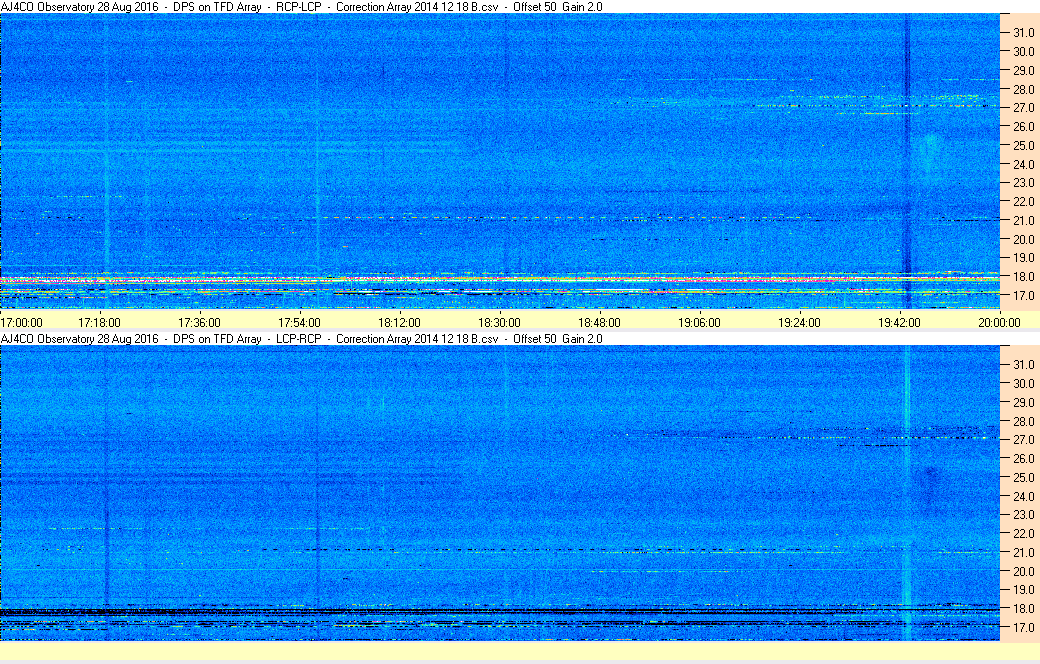
Task: Select the 24.0 frequency label on RCP-LCP plot
Action: click(1023, 164)
